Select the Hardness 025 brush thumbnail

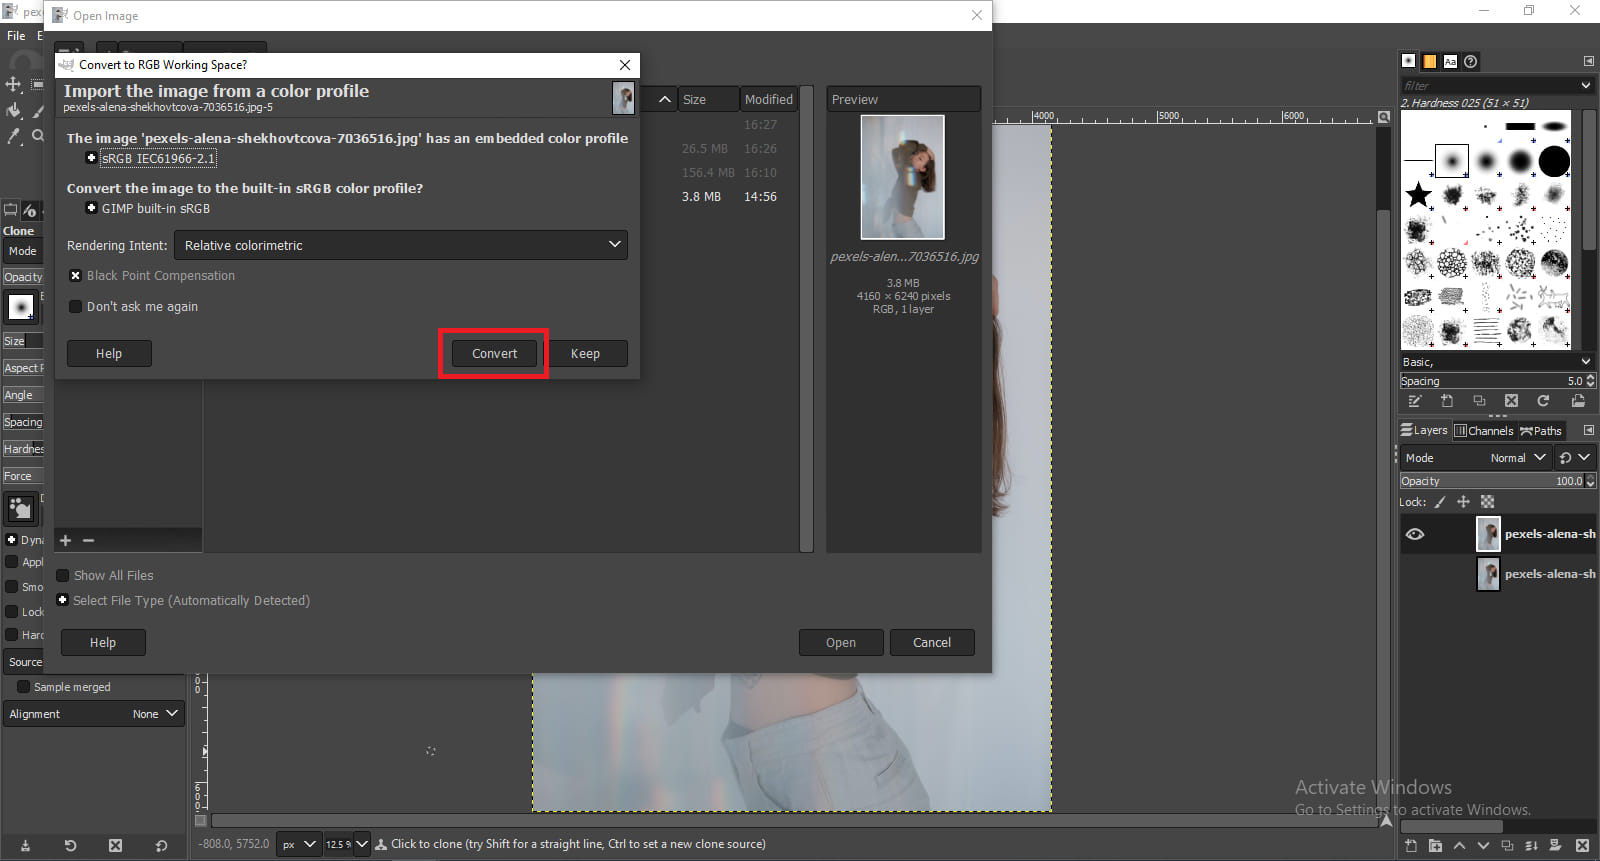click(x=1451, y=160)
